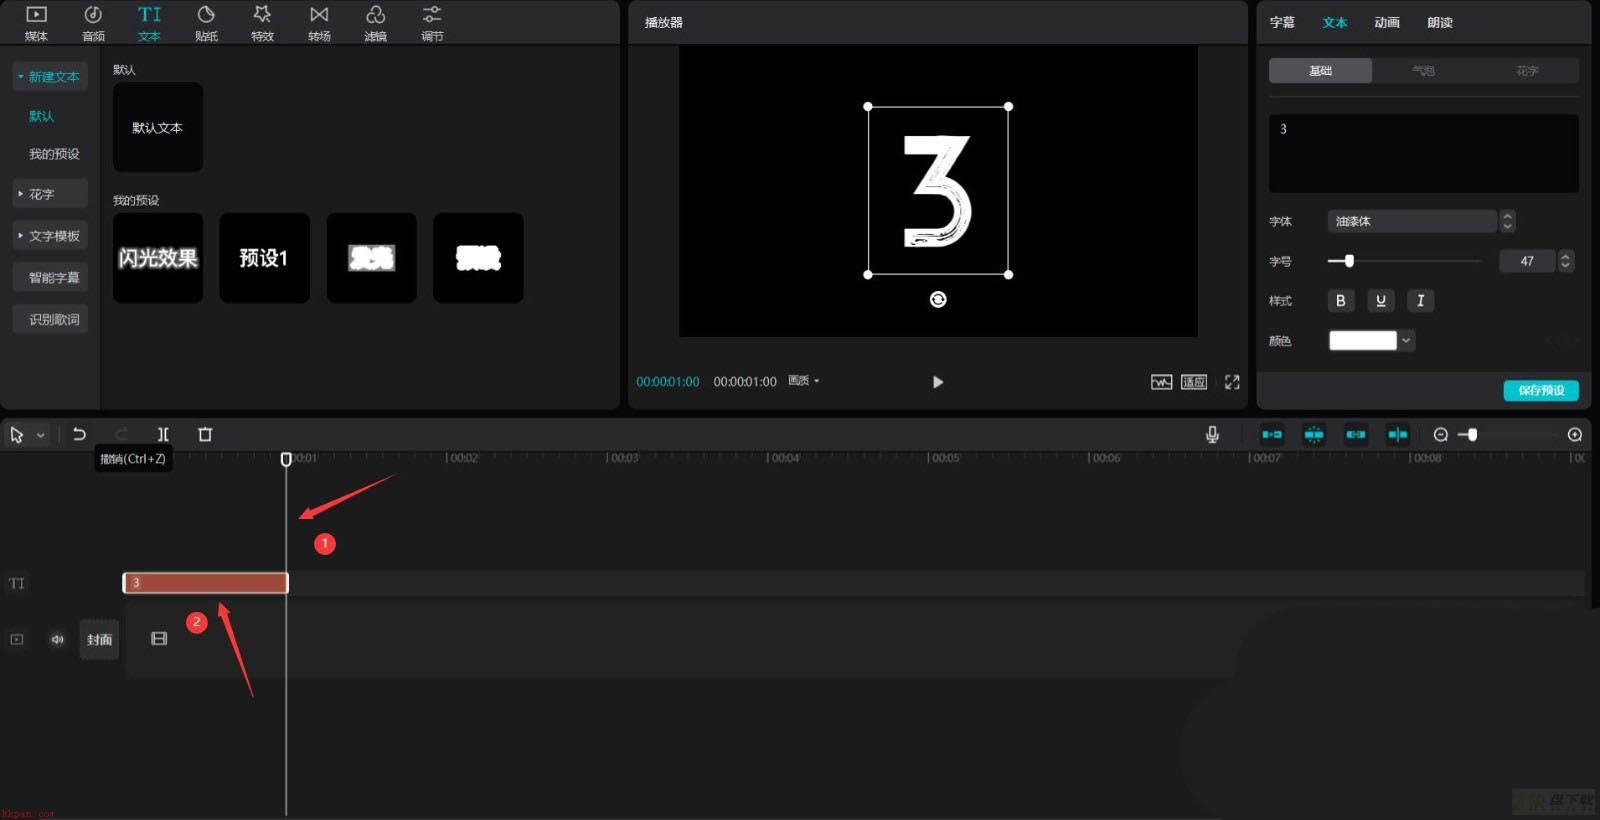The width and height of the screenshot is (1600, 820).
Task: Click the 封面 cover button
Action: (99, 640)
